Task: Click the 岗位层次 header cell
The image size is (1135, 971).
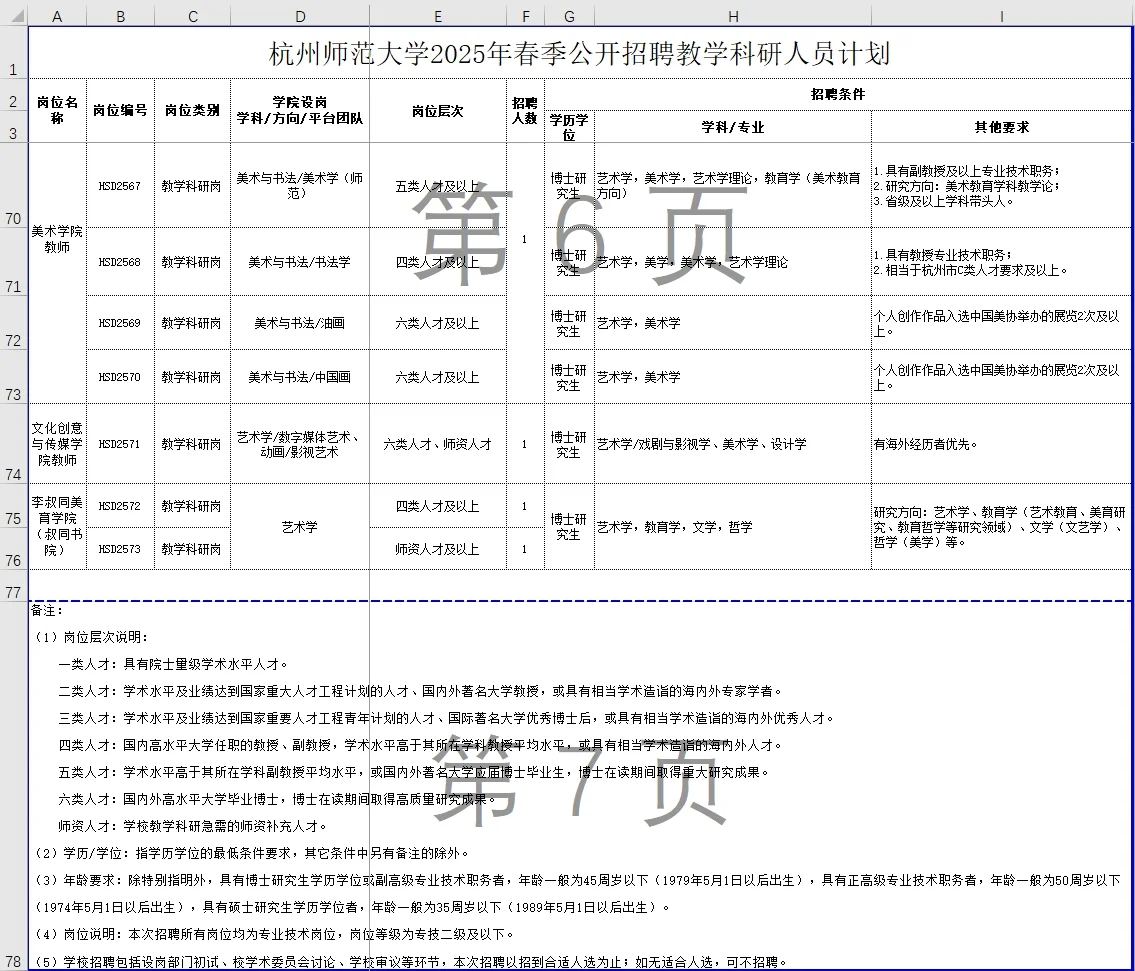Action: (438, 110)
